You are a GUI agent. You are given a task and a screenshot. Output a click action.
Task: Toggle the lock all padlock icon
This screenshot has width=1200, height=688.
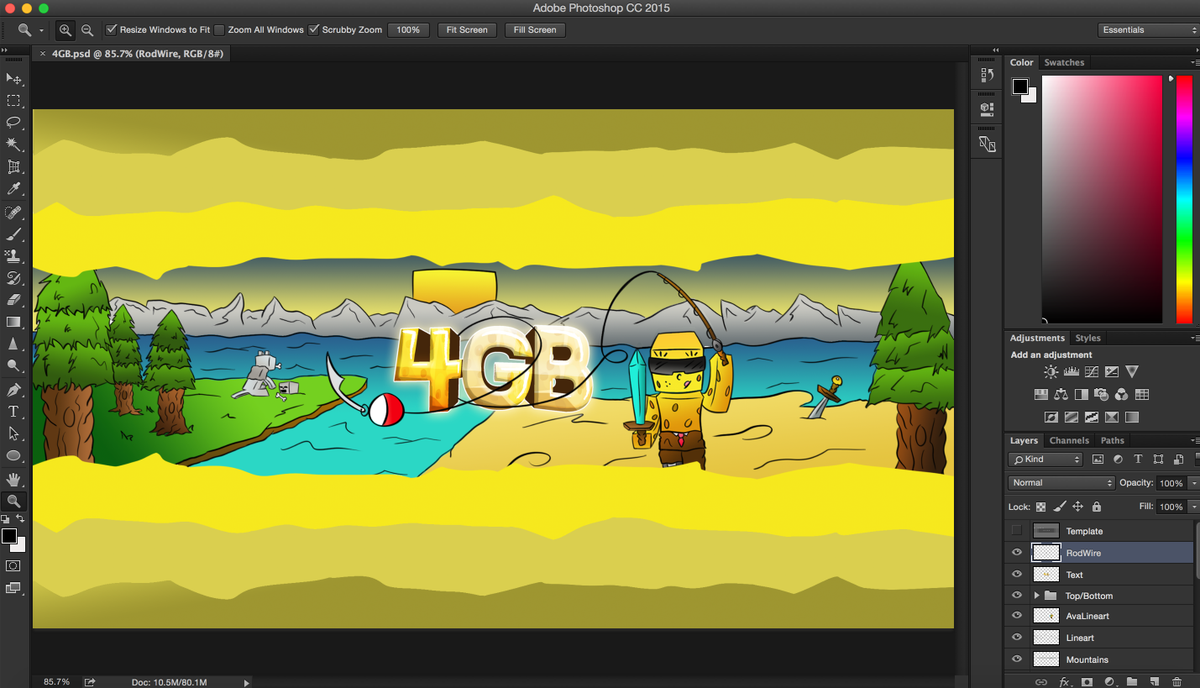(1097, 507)
